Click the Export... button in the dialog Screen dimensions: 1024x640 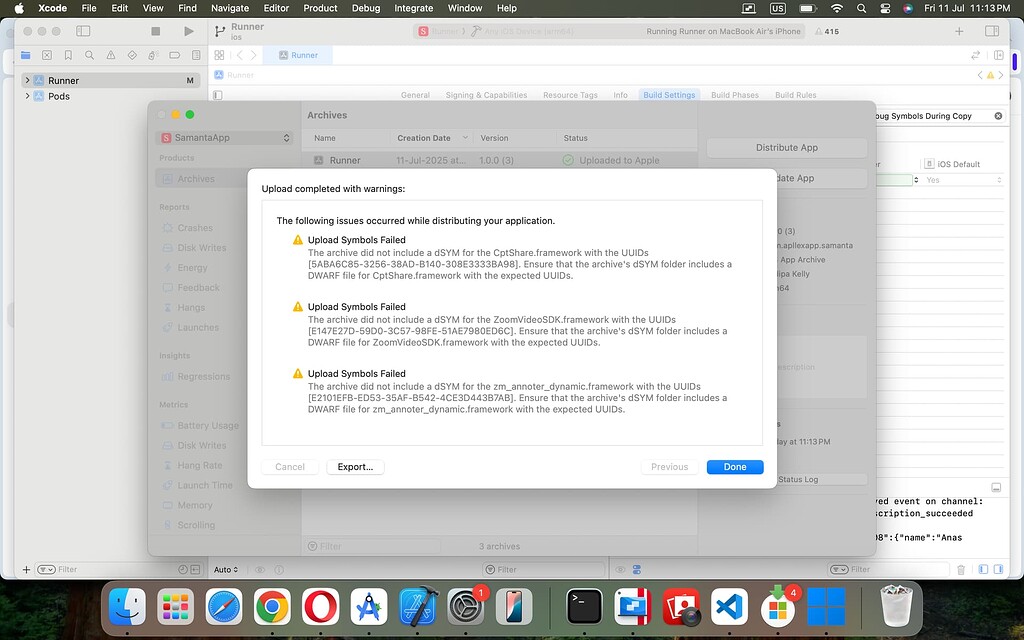(355, 467)
